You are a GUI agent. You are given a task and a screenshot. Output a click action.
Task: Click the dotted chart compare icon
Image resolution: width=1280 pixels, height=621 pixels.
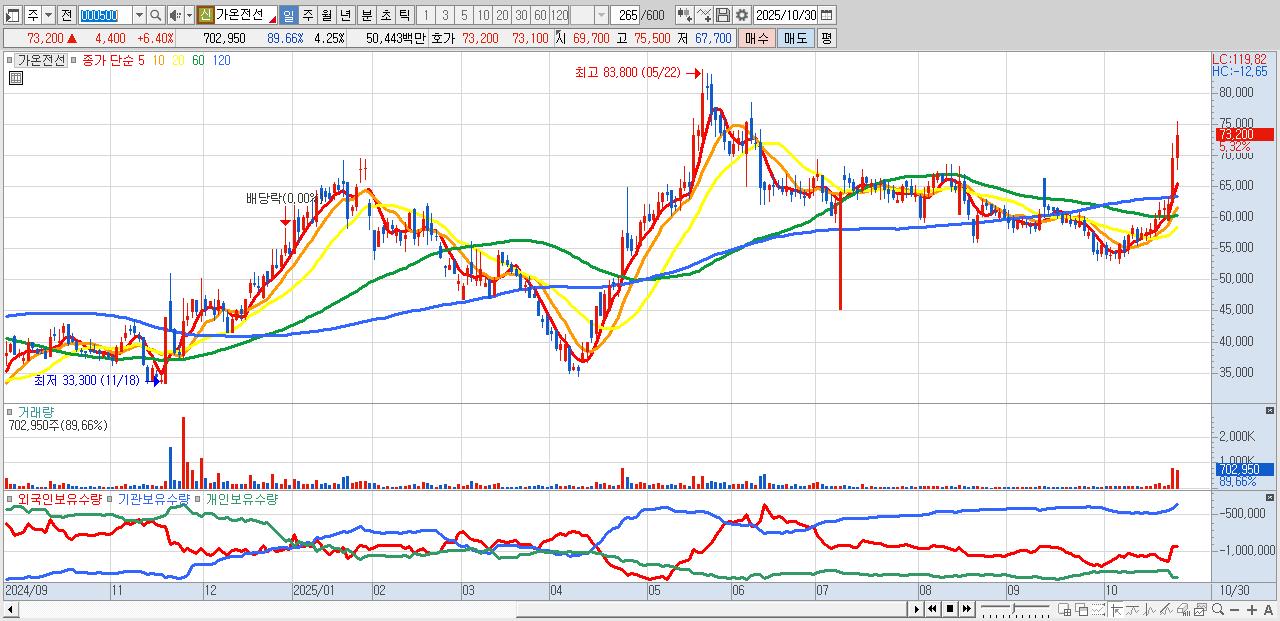click(x=1098, y=609)
